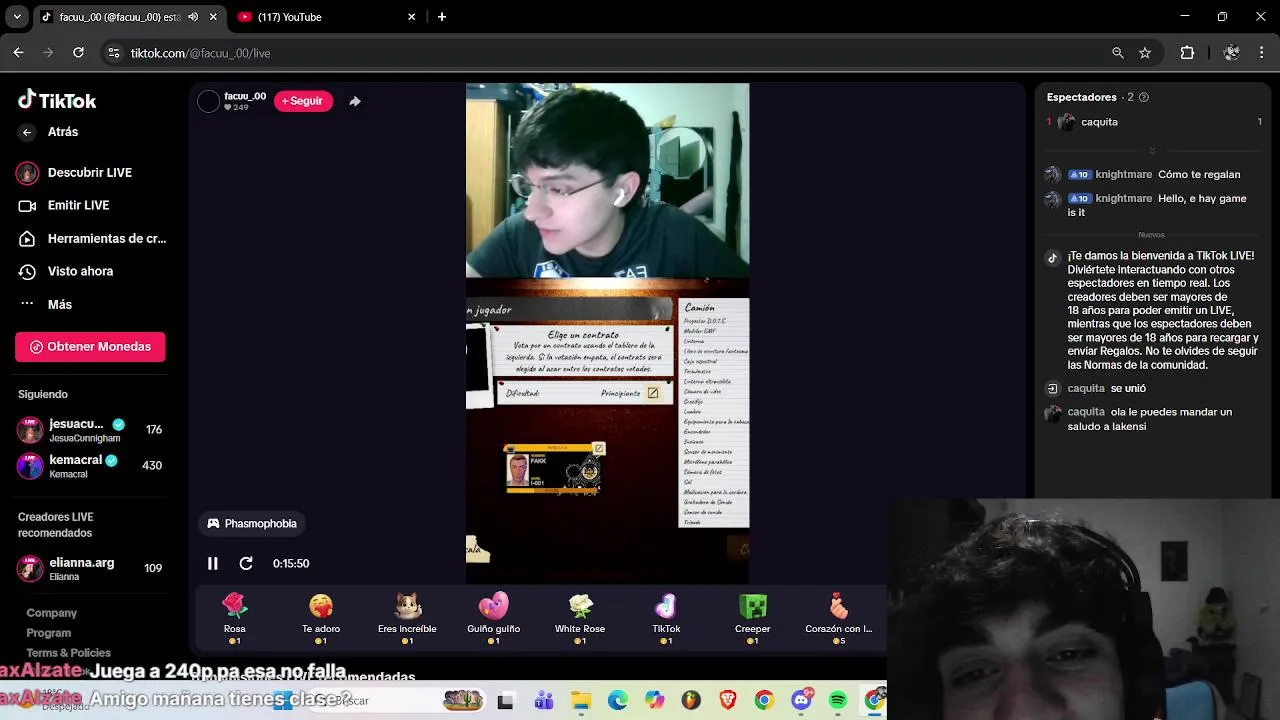This screenshot has width=1280, height=720.
Task: Click the Obtener Monedas button
Action: [90, 347]
